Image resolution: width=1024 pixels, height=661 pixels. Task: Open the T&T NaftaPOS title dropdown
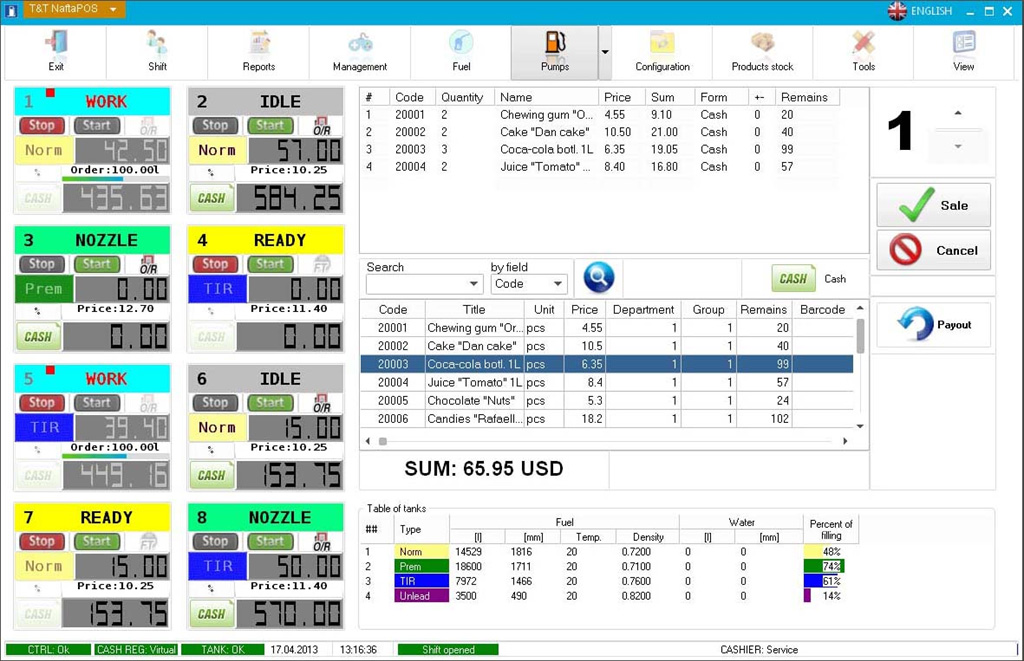click(113, 9)
